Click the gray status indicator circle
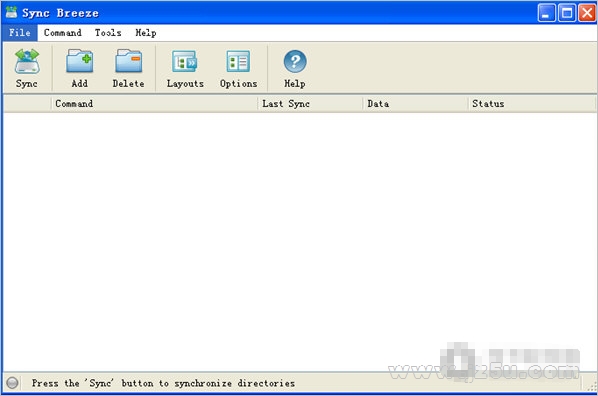The width and height of the screenshot is (598, 396). 12,383
